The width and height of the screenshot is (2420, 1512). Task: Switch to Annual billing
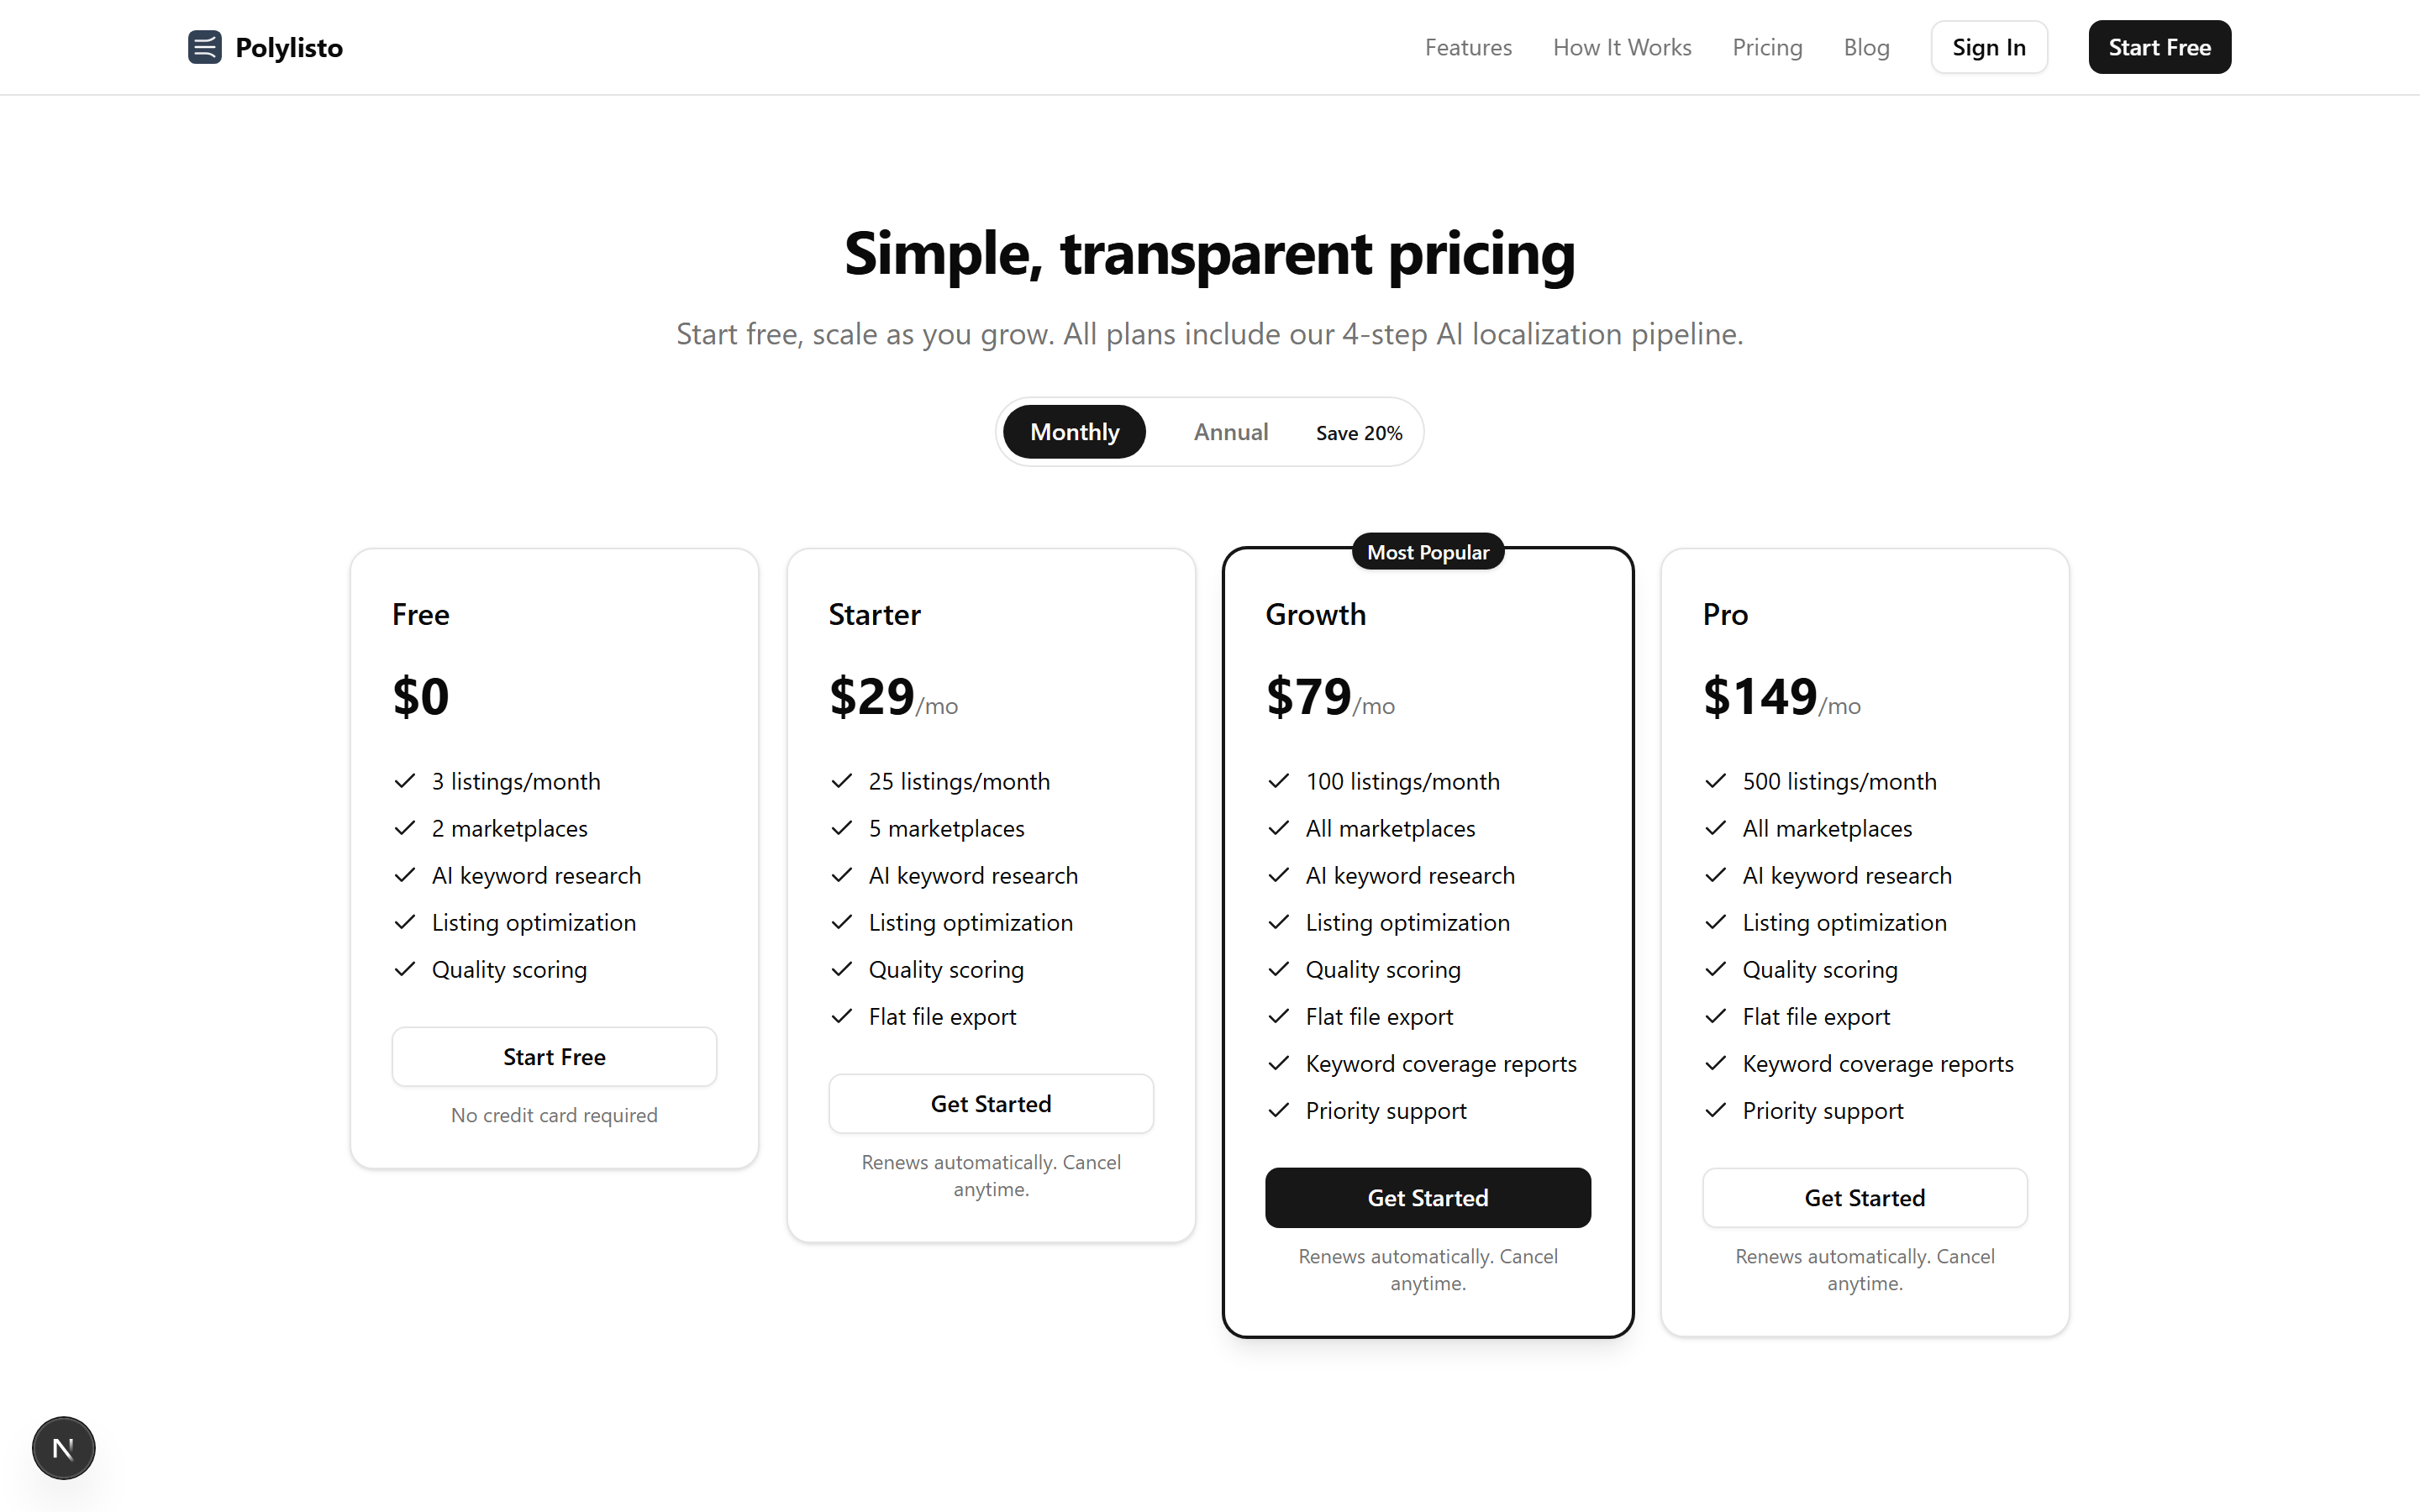click(1230, 431)
